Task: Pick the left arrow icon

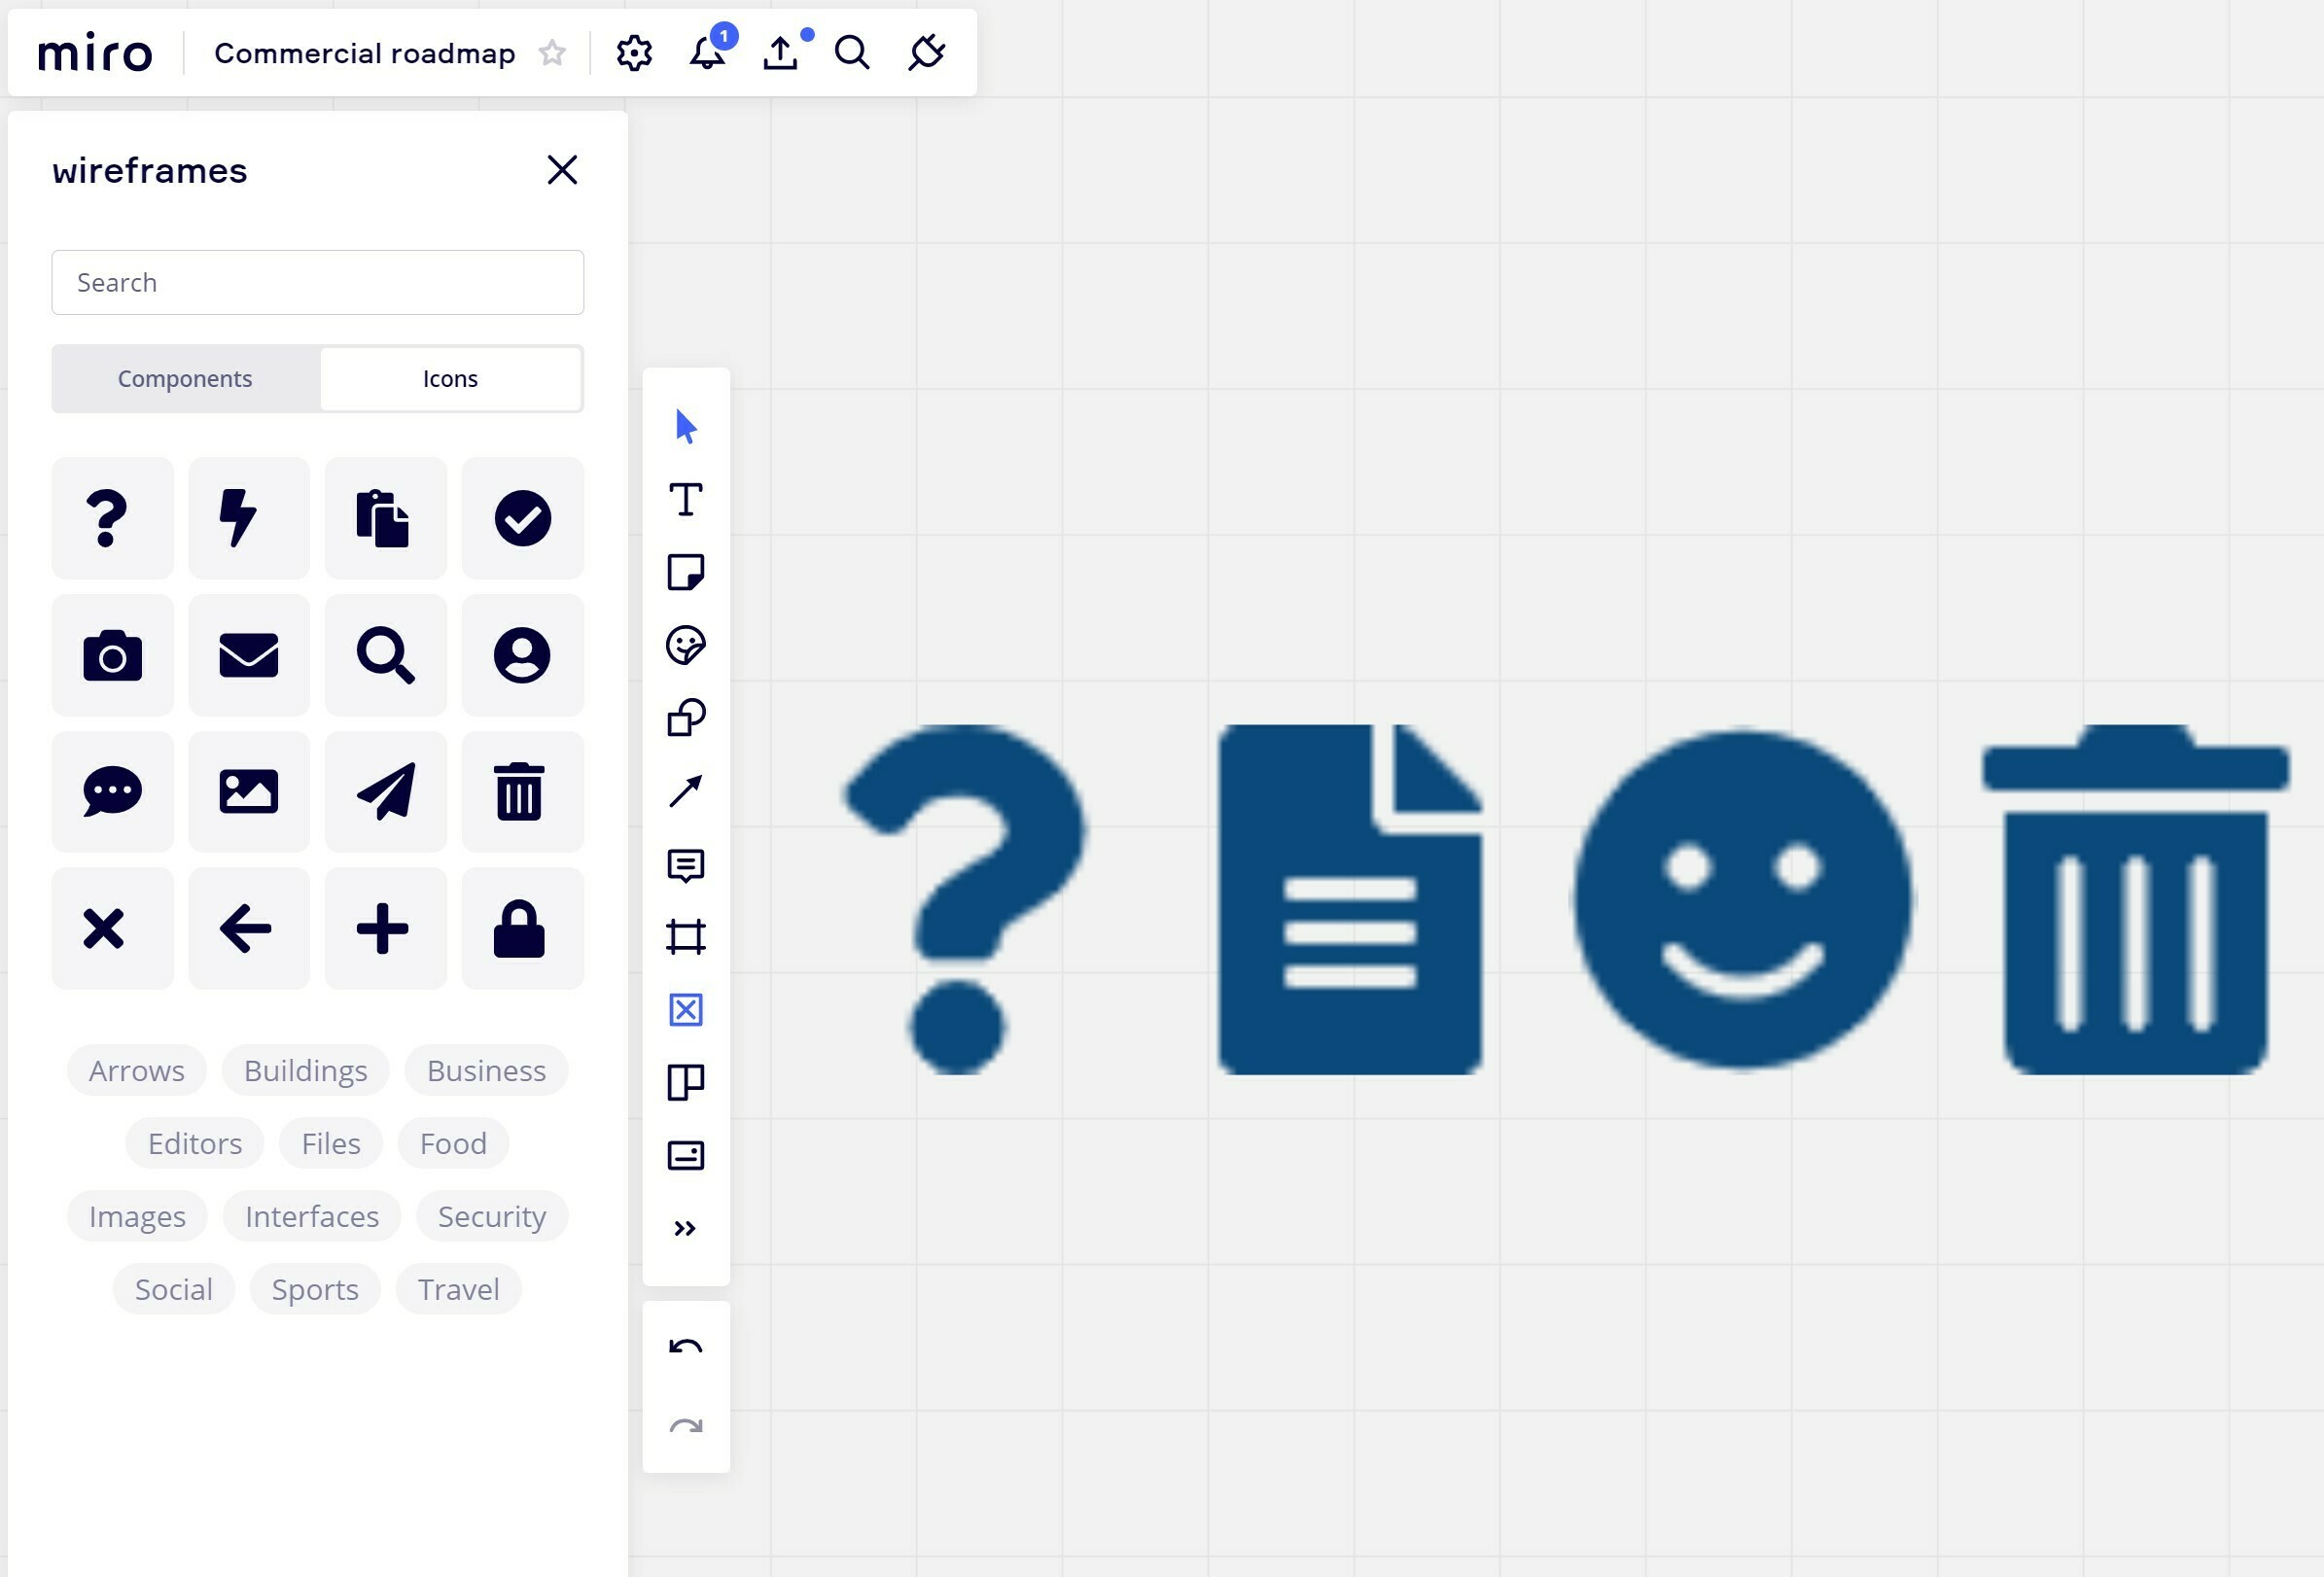Action: 249,928
